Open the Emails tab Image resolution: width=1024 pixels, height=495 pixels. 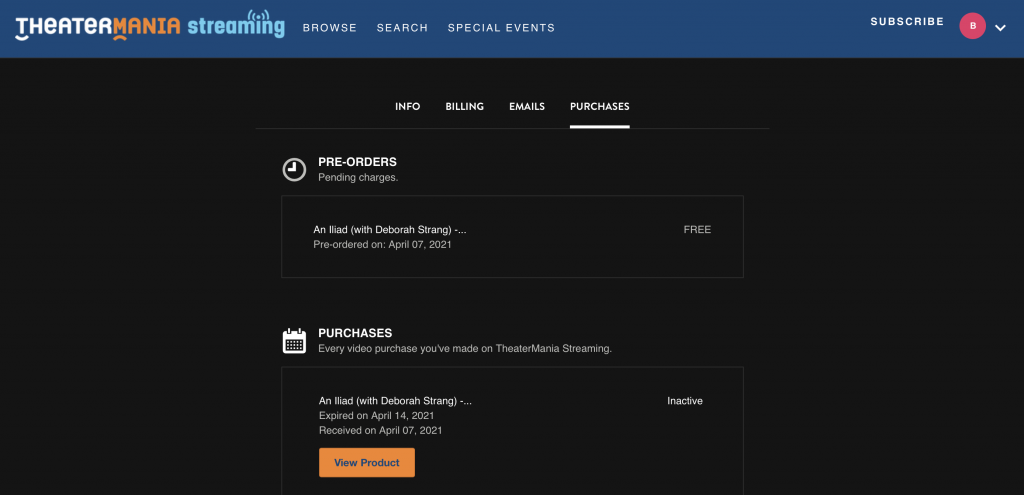(x=527, y=107)
